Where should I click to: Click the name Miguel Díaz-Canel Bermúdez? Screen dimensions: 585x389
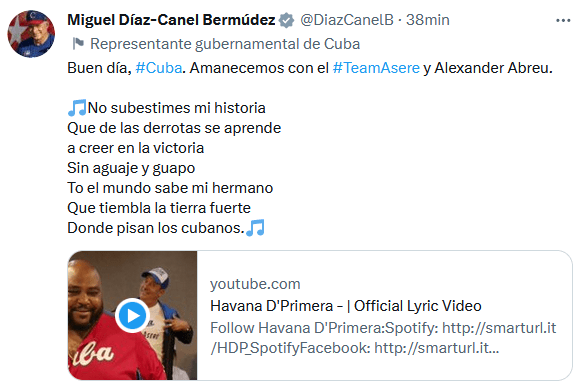[x=171, y=20]
